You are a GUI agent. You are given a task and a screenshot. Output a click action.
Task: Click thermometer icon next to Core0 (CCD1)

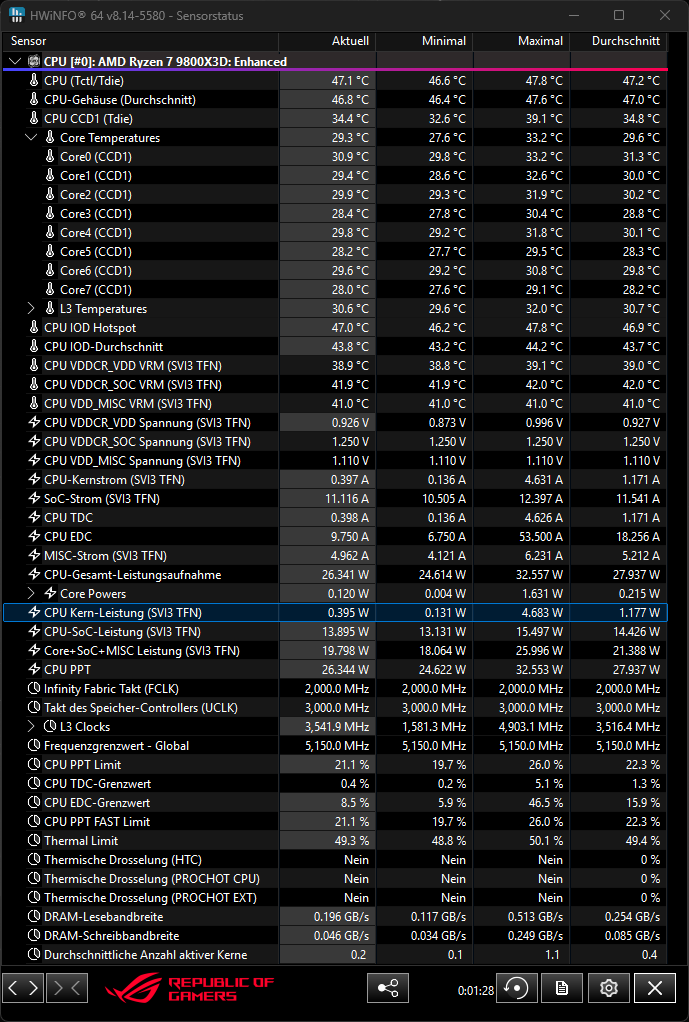pyautogui.click(x=50, y=156)
